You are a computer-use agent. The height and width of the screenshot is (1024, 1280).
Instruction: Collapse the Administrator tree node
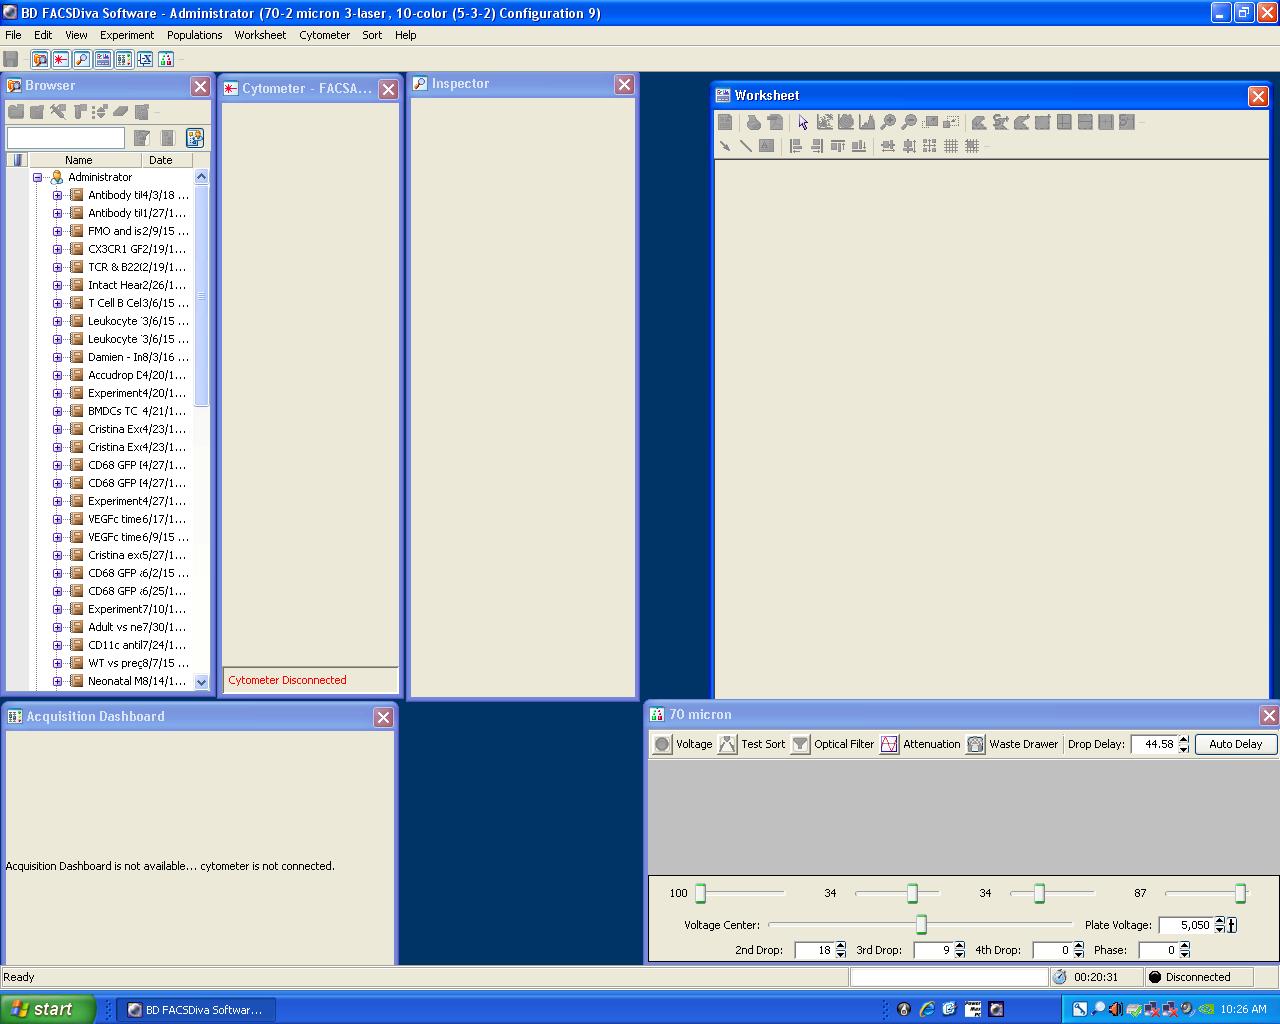click(x=38, y=177)
